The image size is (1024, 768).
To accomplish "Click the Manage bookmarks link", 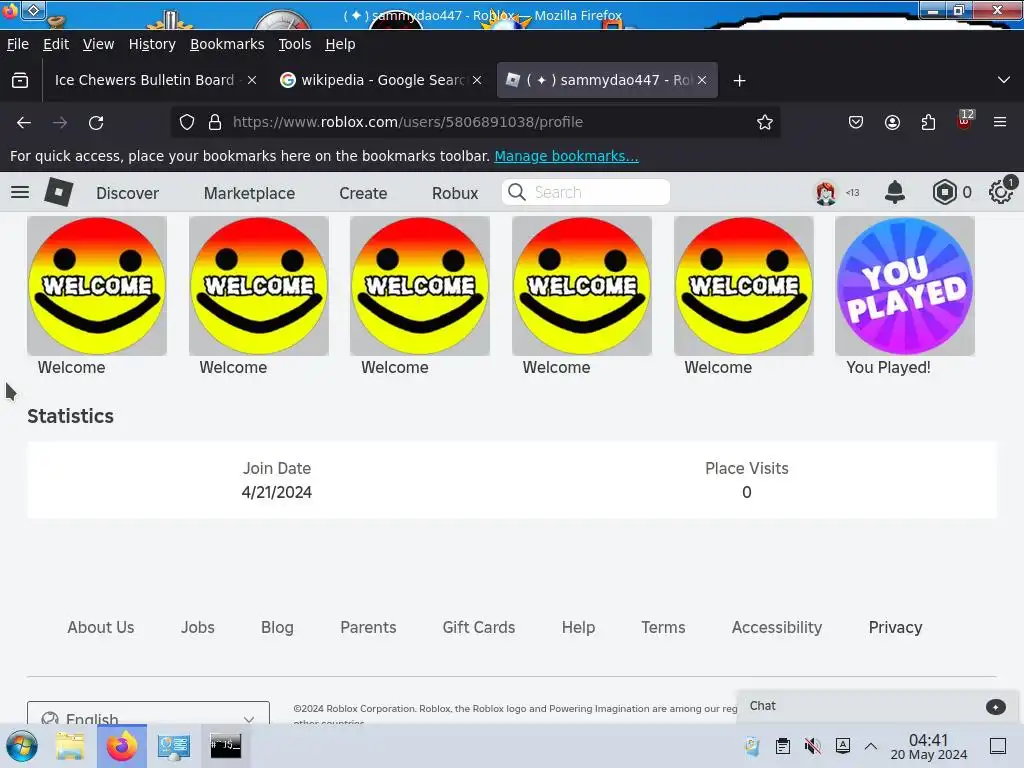I will tap(566, 156).
